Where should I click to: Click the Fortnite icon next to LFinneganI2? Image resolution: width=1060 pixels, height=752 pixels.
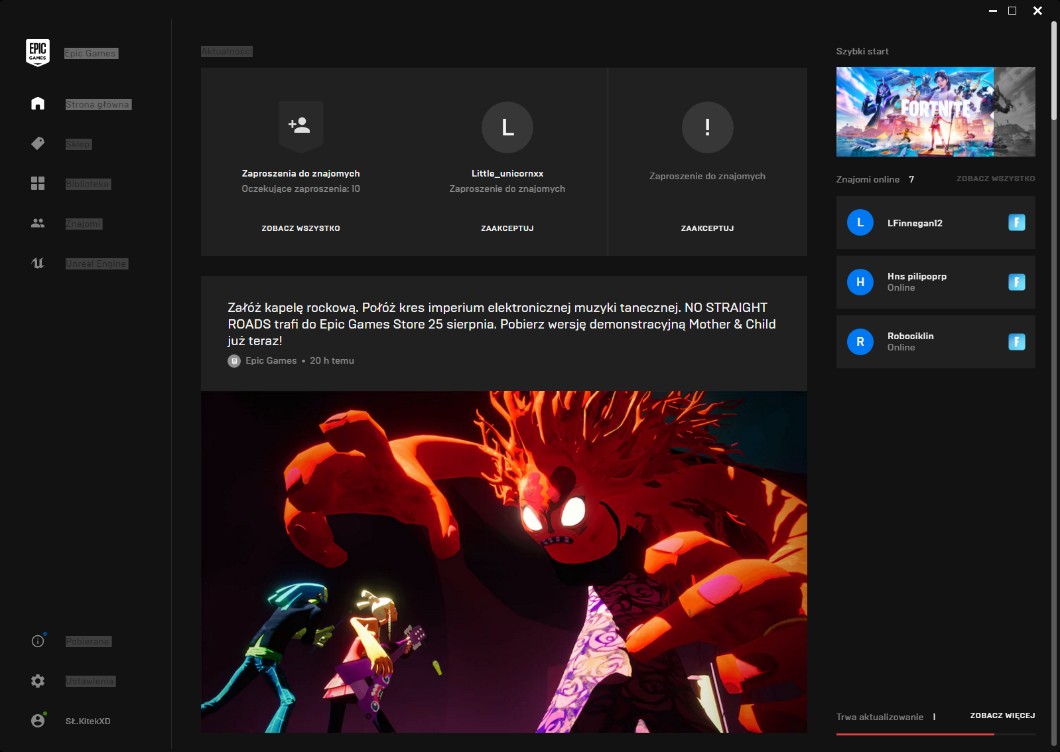pos(1017,222)
